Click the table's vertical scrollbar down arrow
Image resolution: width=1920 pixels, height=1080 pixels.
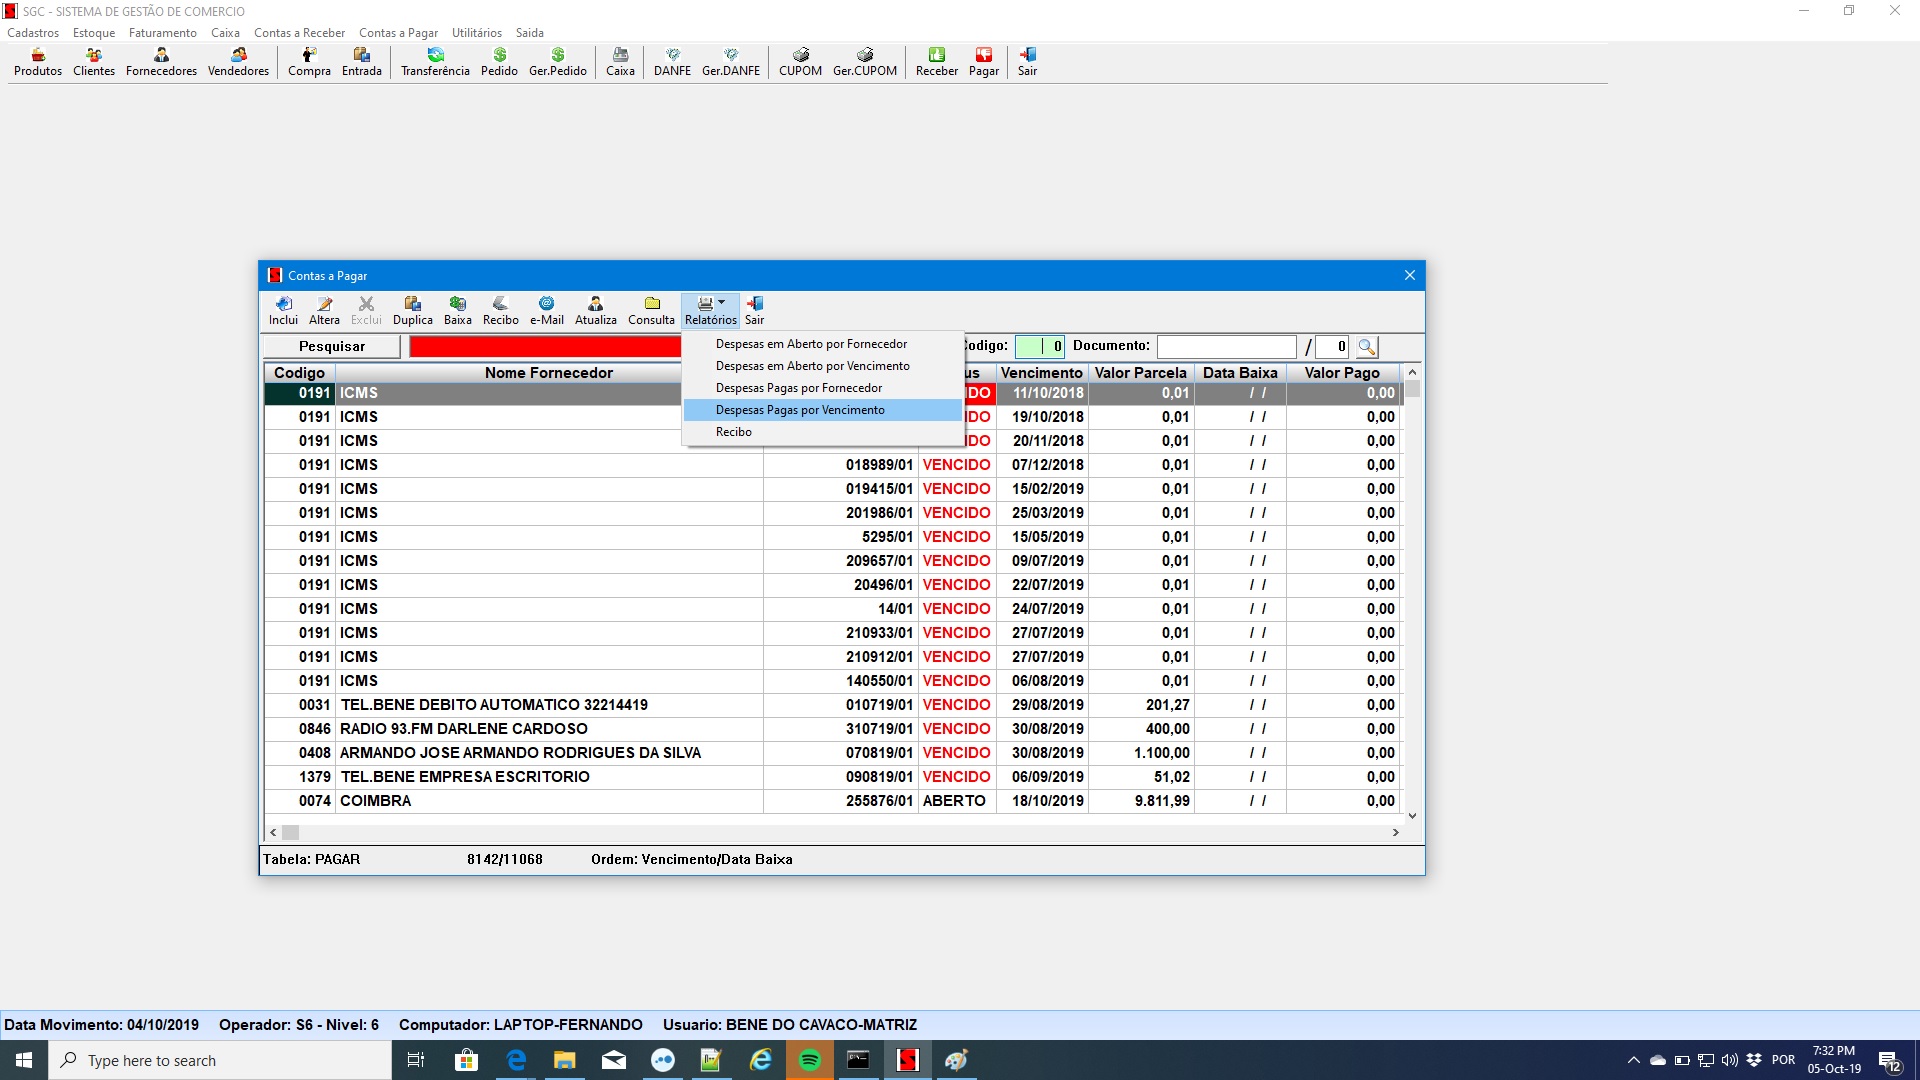(1412, 816)
